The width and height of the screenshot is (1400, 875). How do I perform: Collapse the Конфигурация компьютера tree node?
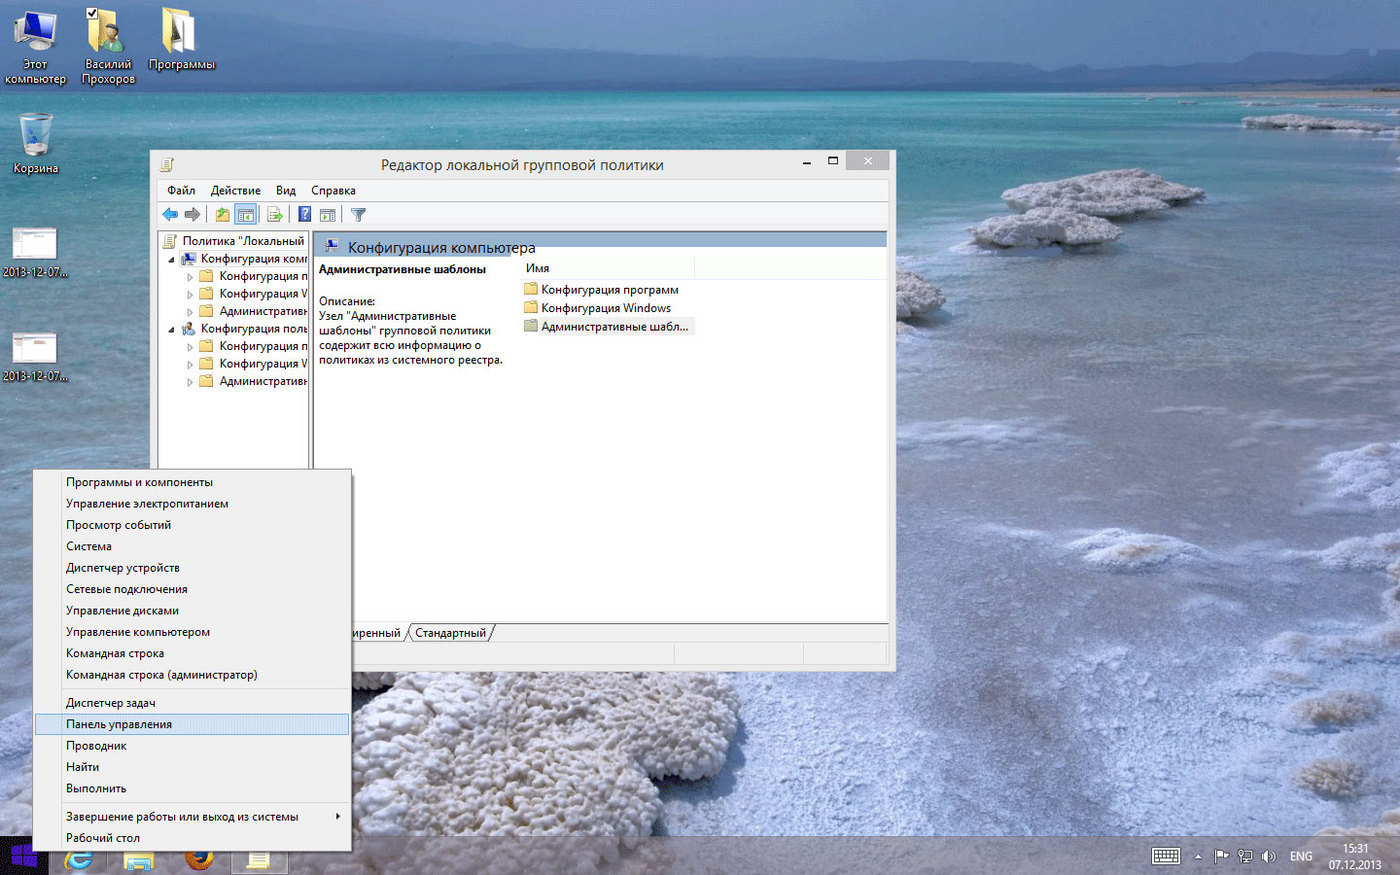tap(171, 259)
